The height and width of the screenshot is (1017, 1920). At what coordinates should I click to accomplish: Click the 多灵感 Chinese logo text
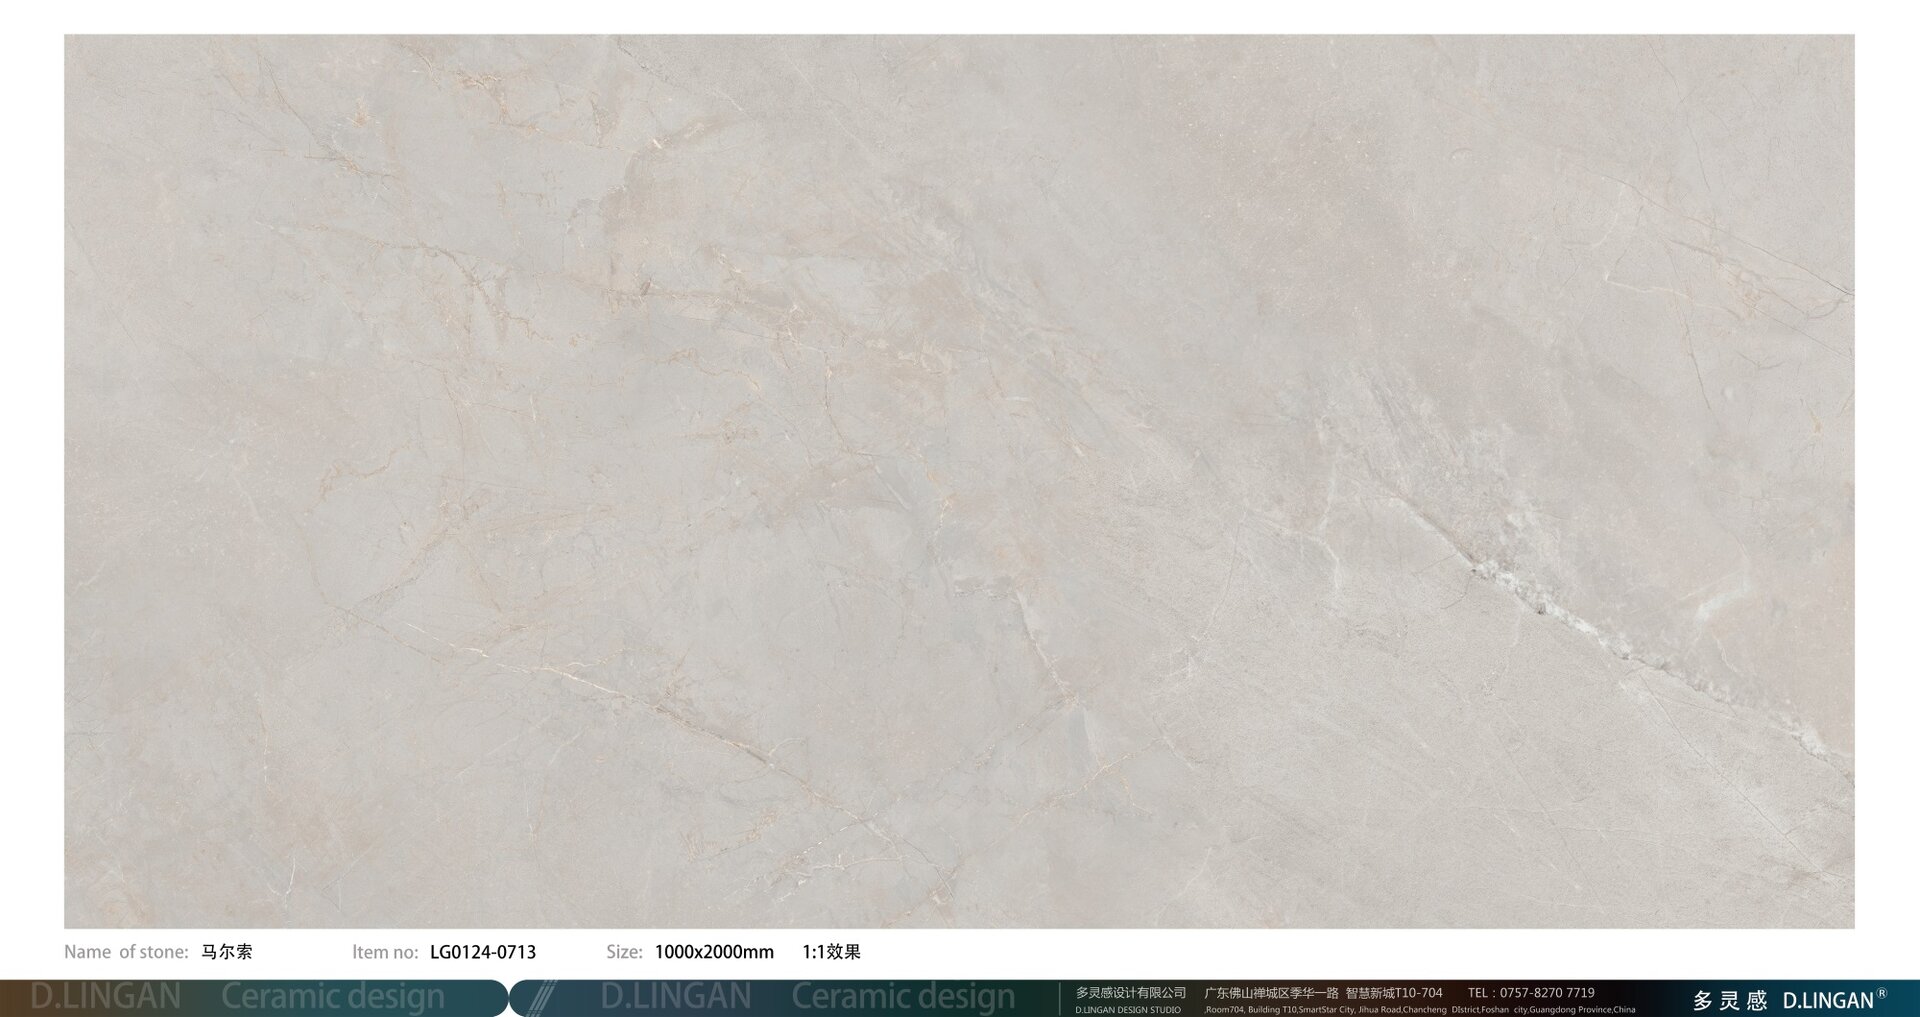pos(1729,1000)
